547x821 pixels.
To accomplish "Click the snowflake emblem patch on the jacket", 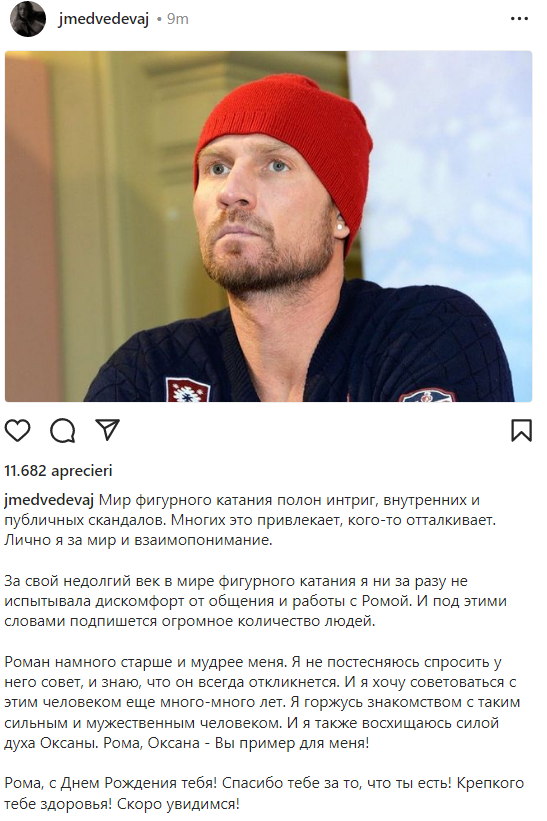I will [187, 390].
